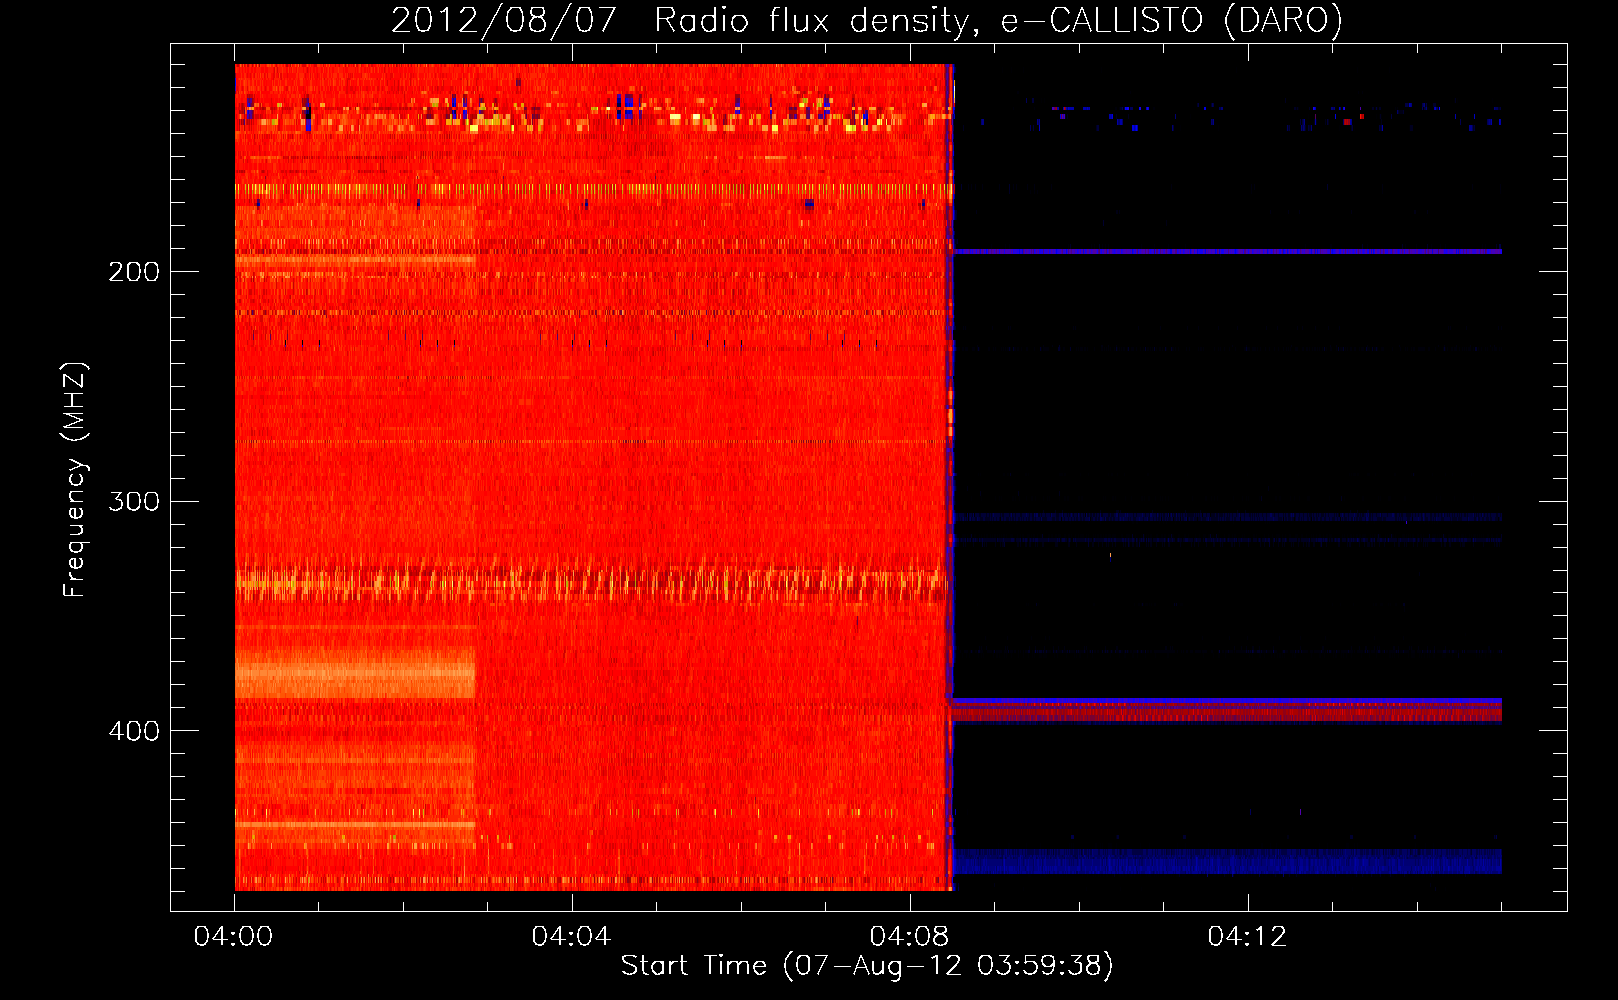This screenshot has width=1618, height=1000.
Task: Click the '300' frequency tick label
Action: pos(134,501)
